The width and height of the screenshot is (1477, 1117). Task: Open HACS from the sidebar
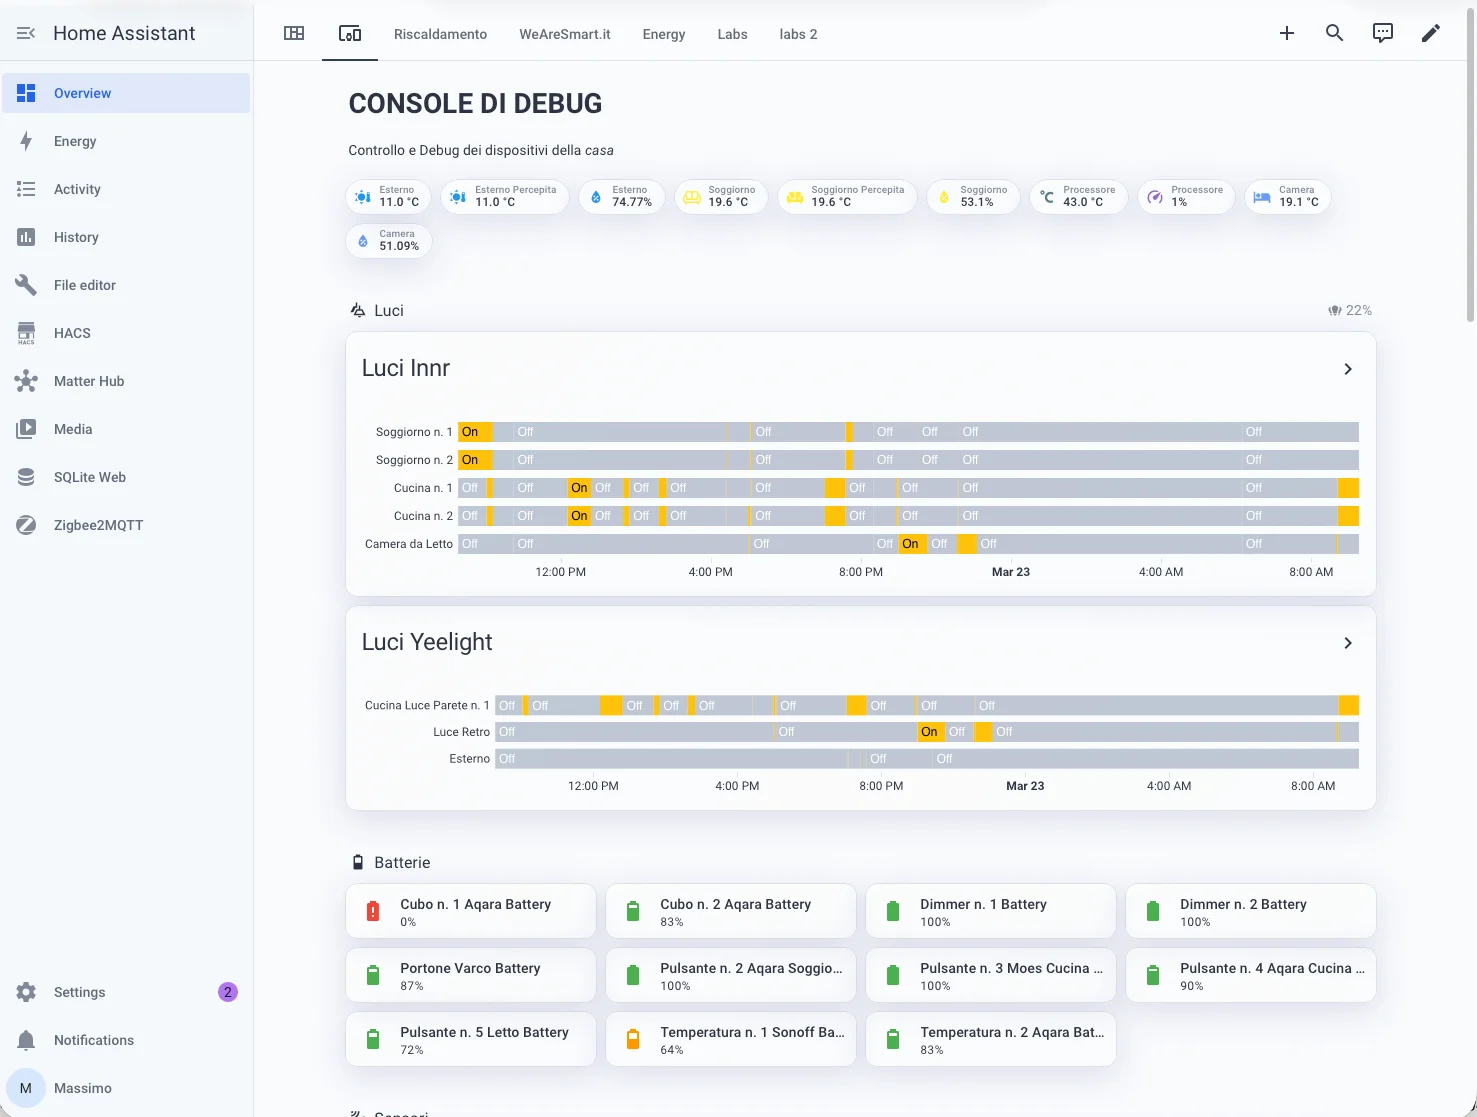pyautogui.click(x=72, y=333)
